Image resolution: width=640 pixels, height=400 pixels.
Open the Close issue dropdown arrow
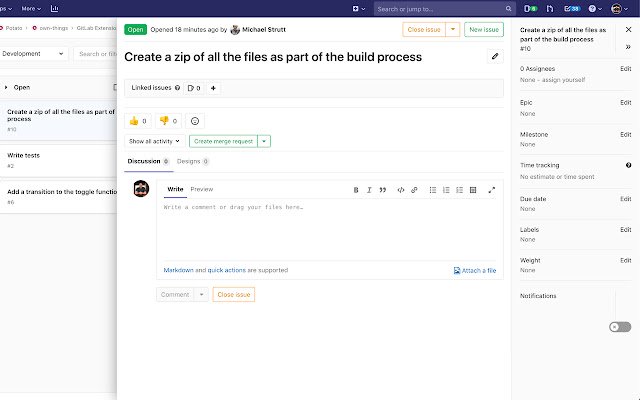coord(453,29)
